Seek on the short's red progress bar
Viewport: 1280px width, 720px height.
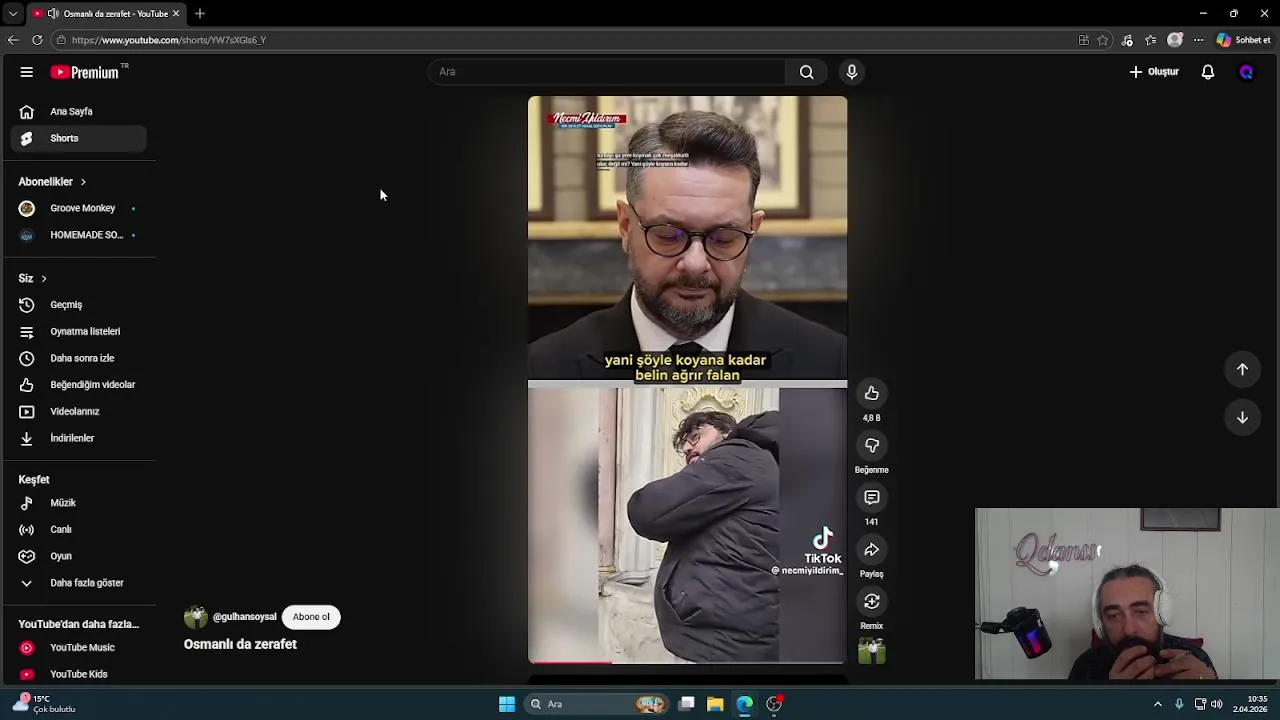(x=687, y=662)
